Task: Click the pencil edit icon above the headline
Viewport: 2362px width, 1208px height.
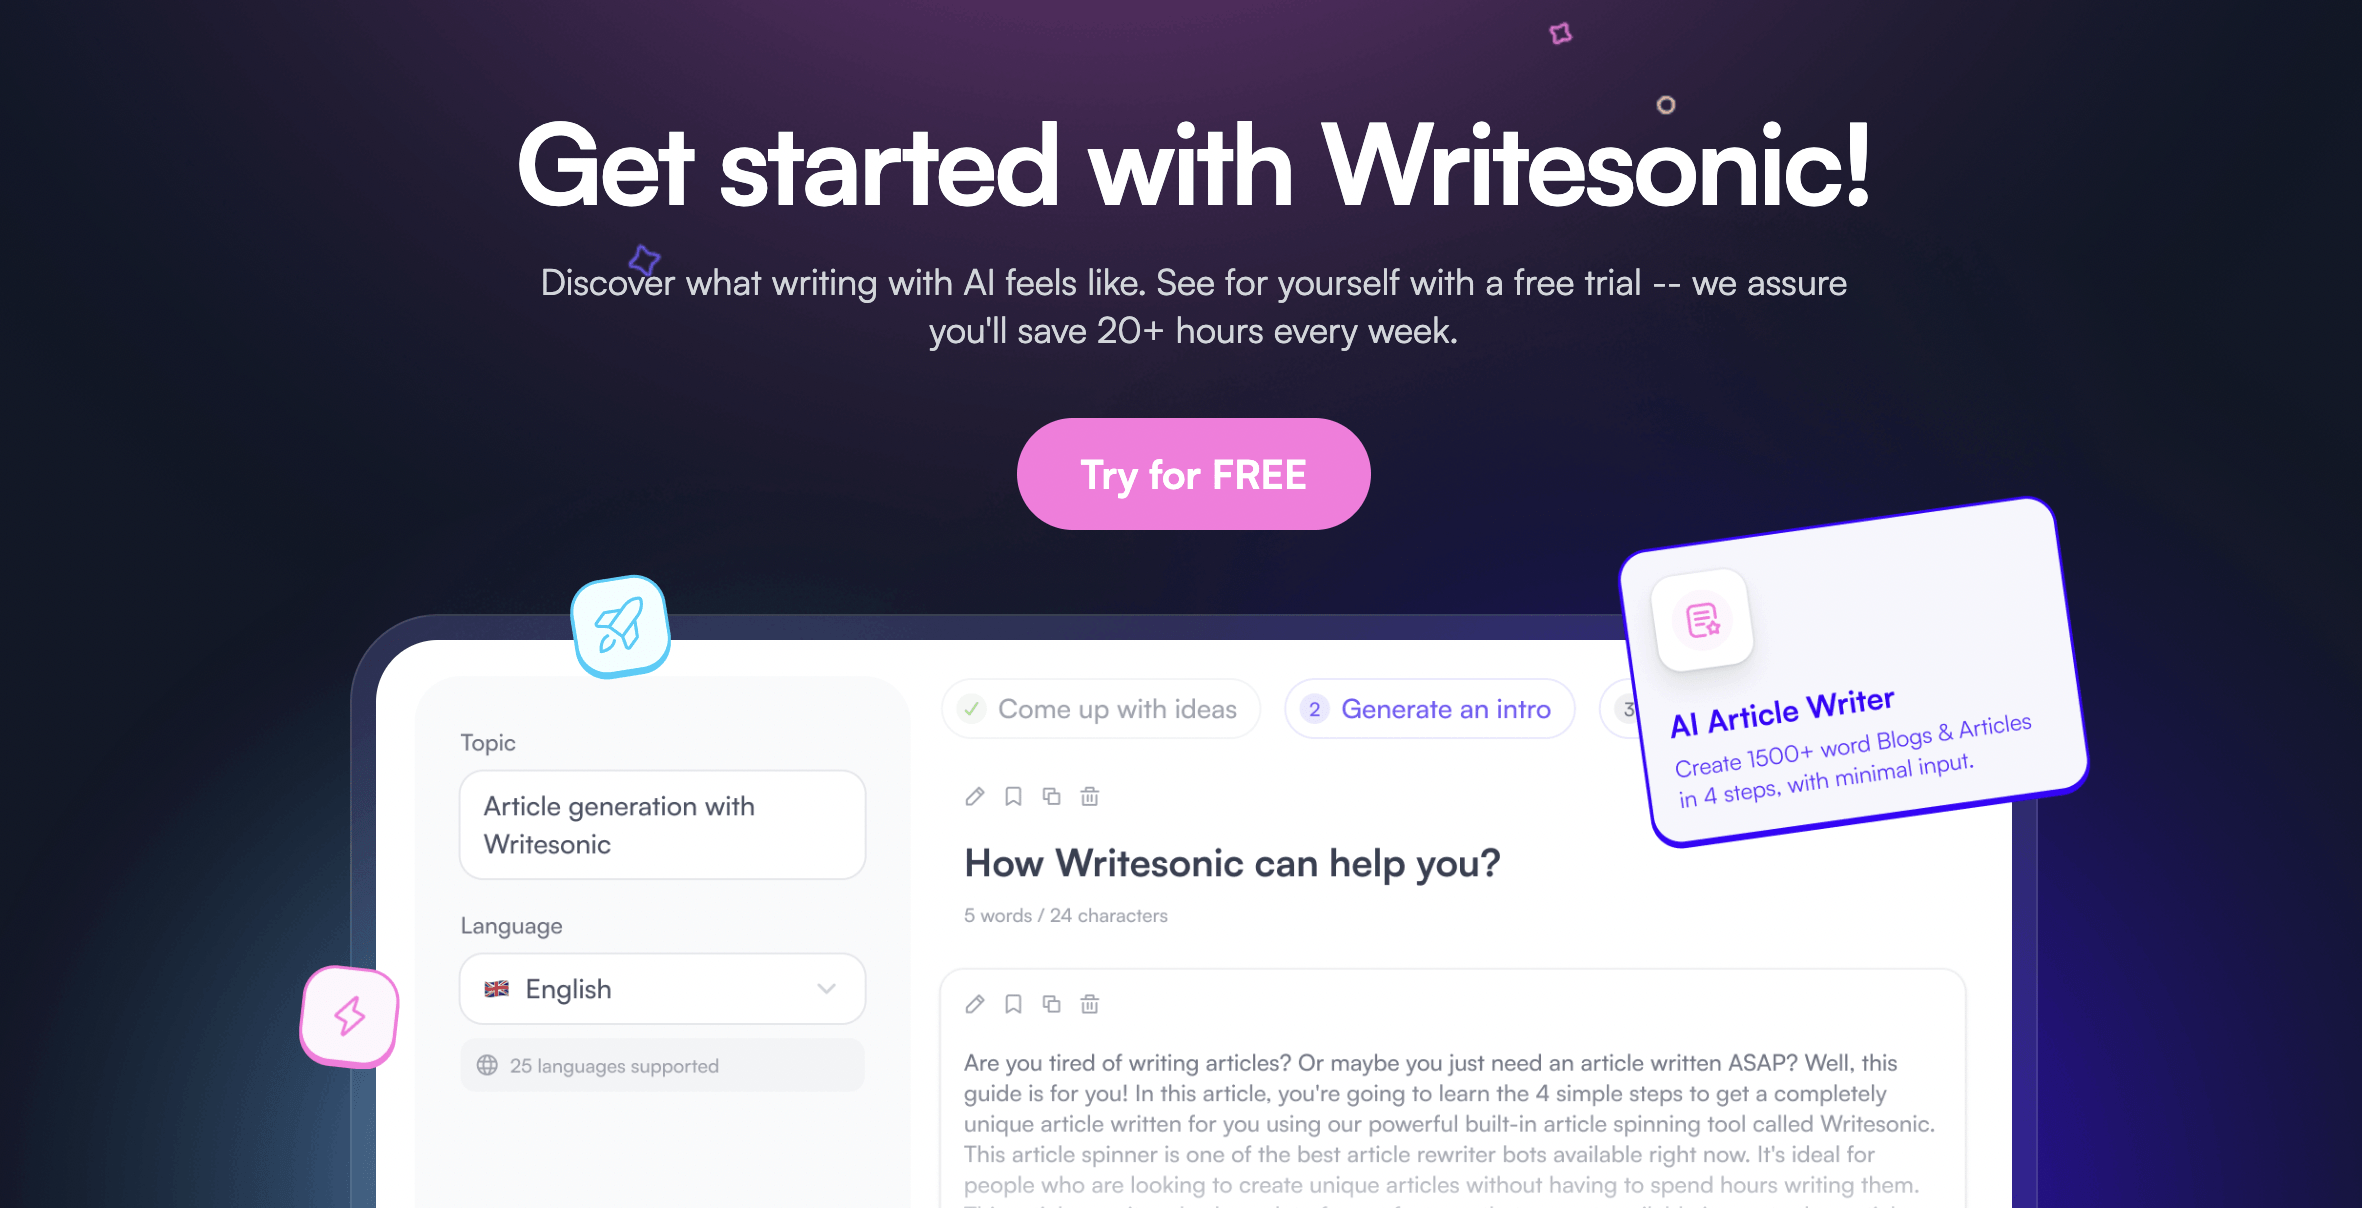Action: tap(975, 796)
